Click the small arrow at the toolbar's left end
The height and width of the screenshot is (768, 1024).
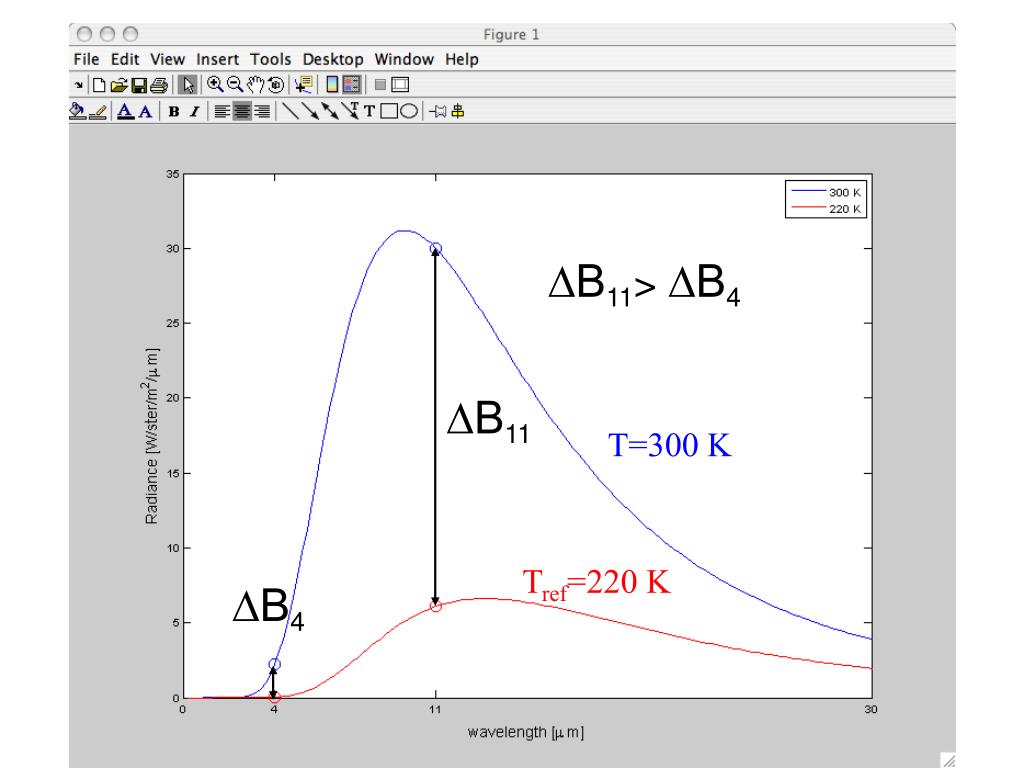coord(78,85)
